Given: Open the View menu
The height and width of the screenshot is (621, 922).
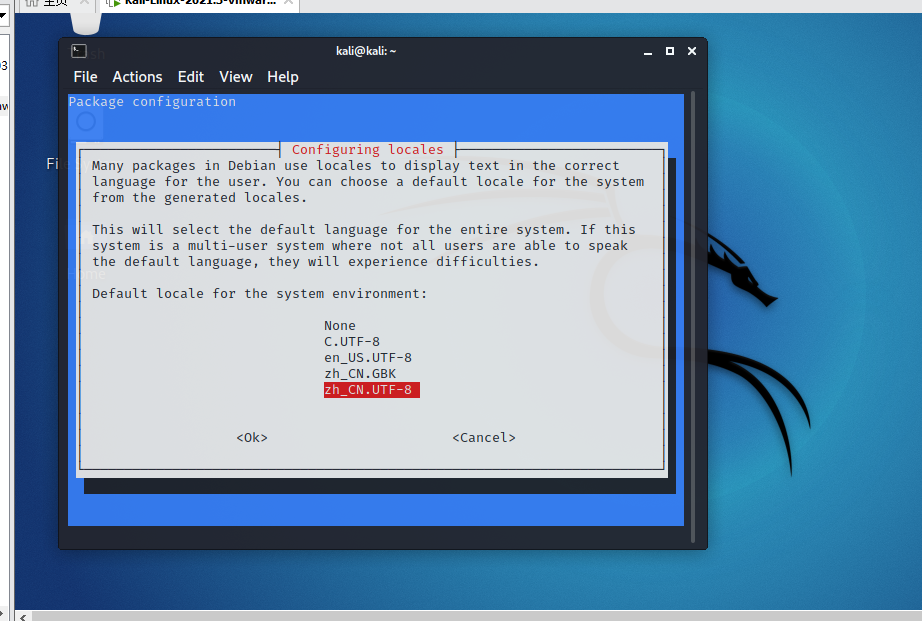Looking at the screenshot, I should pos(236,77).
